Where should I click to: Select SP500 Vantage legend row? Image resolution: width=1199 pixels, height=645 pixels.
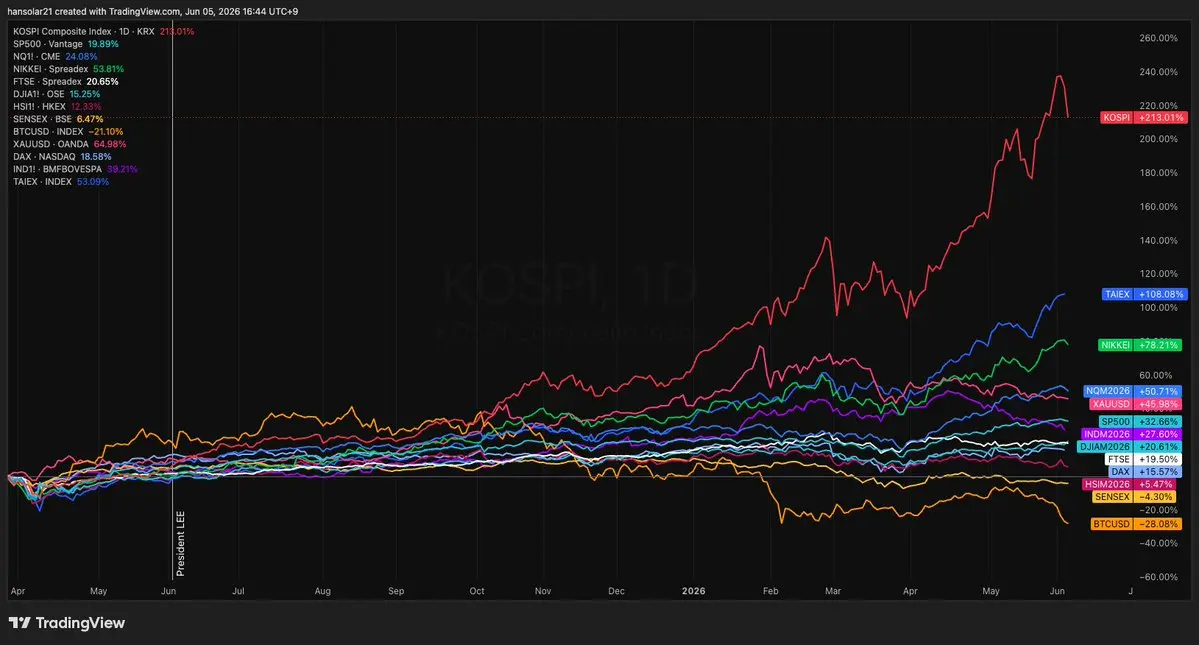click(x=66, y=44)
